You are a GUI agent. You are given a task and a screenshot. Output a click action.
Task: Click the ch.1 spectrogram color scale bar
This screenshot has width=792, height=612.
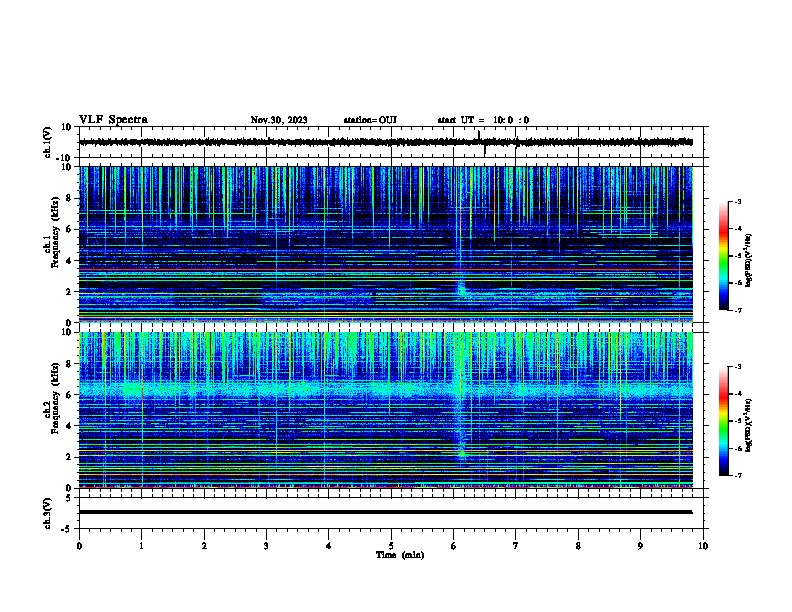click(x=724, y=256)
